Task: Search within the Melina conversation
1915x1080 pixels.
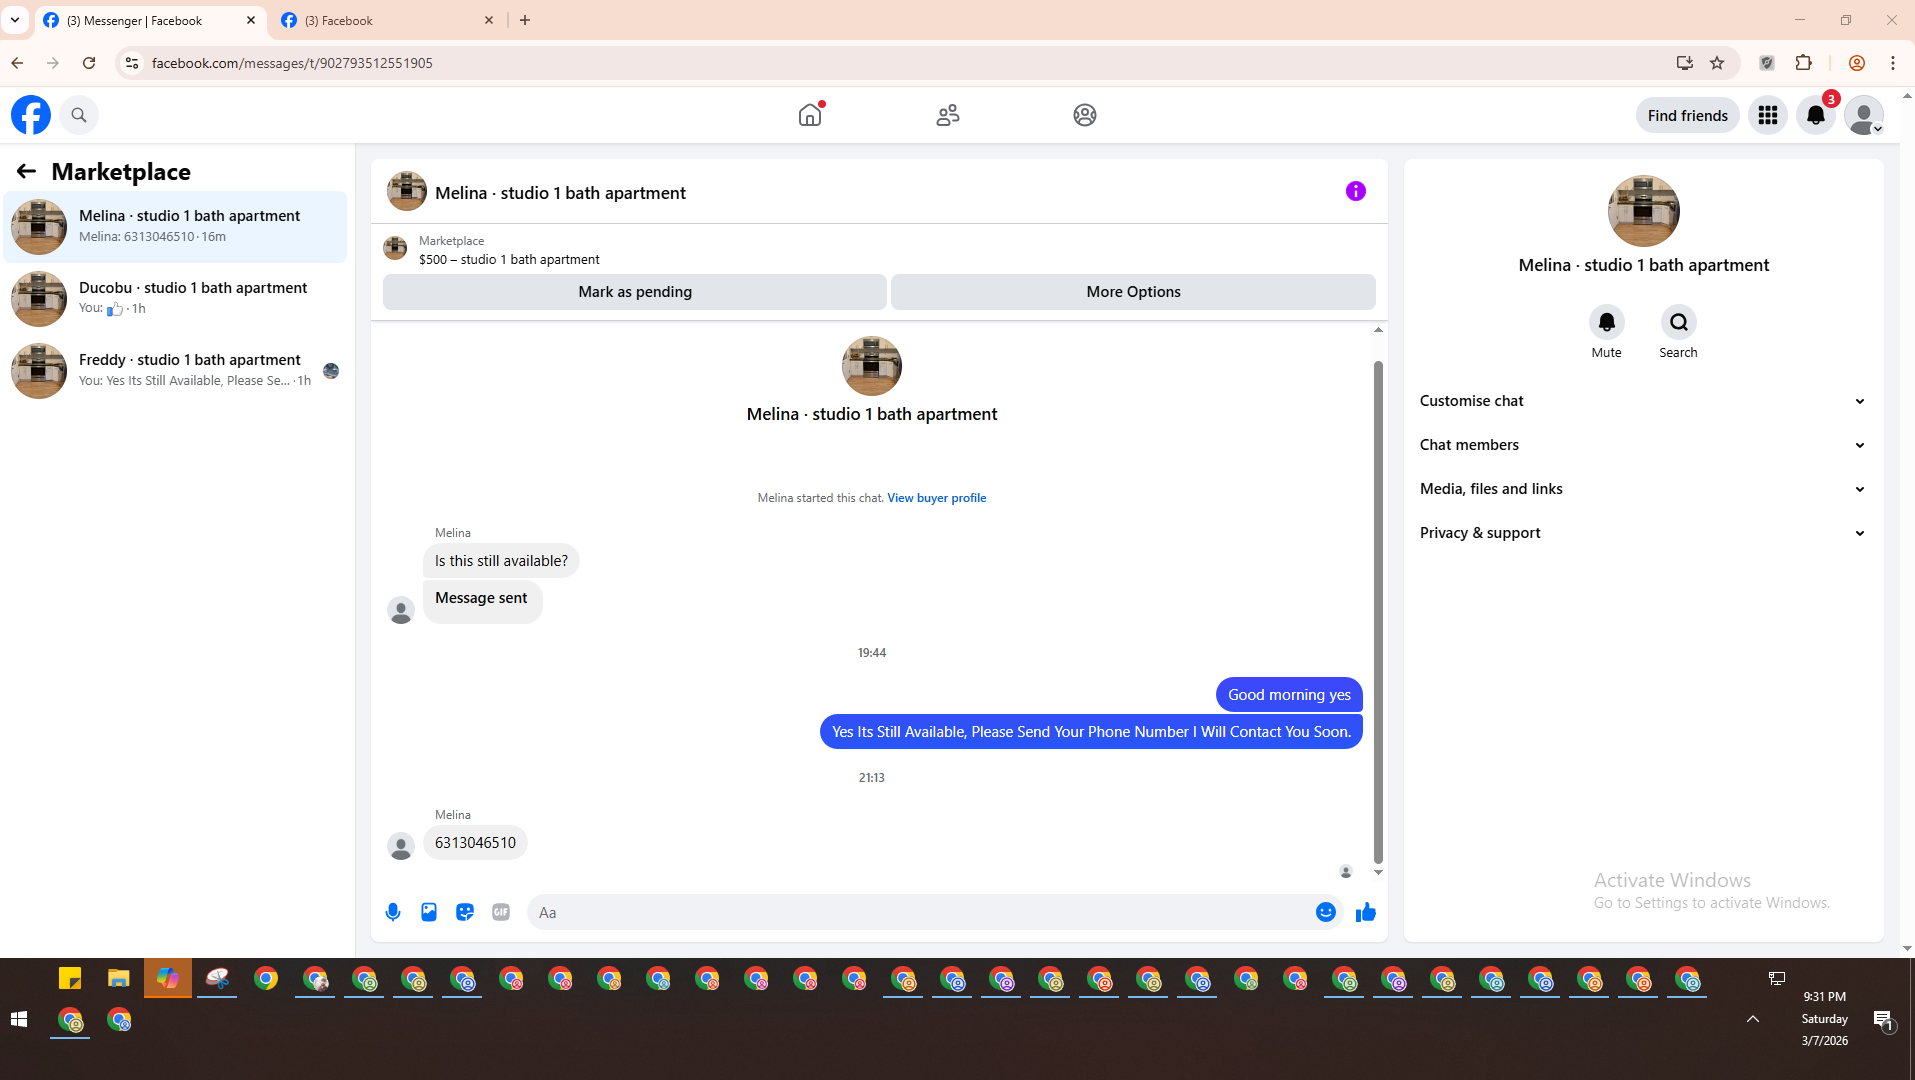Action: (x=1679, y=322)
